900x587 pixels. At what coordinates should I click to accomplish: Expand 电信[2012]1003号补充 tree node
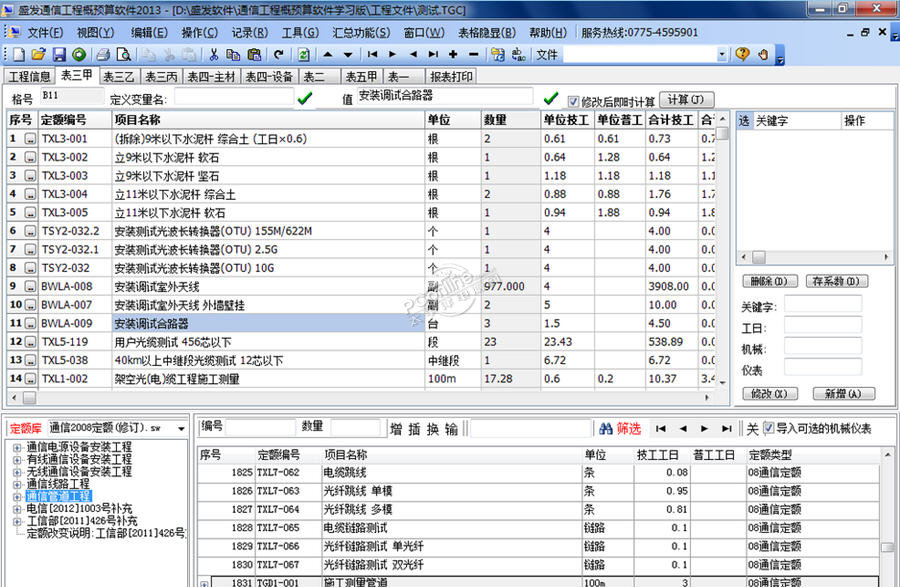[x=17, y=509]
